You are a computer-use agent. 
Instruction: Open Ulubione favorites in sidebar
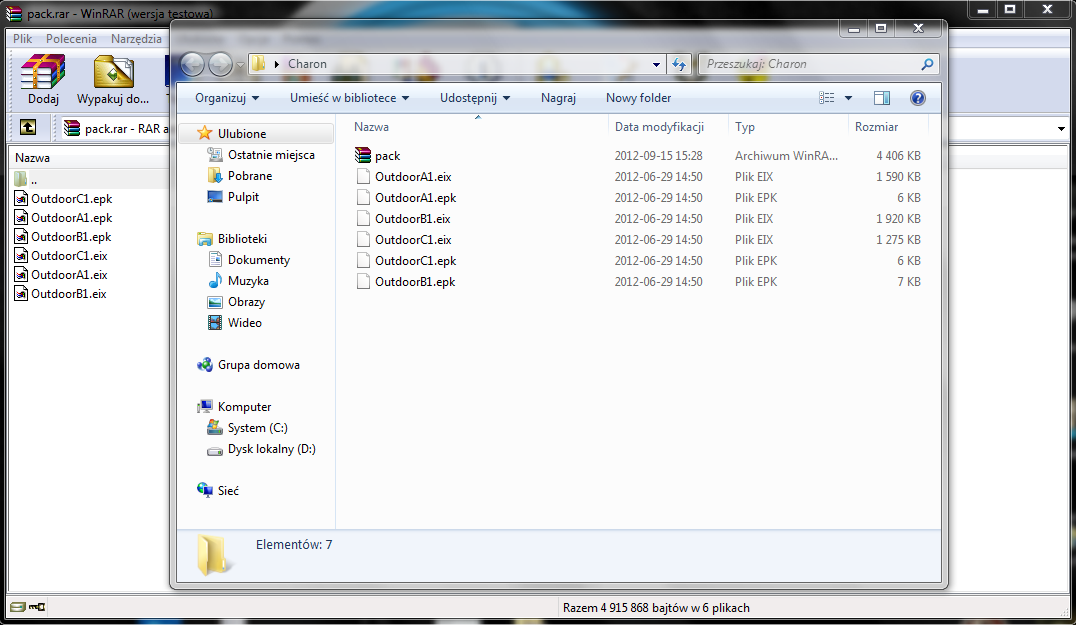[x=242, y=134]
